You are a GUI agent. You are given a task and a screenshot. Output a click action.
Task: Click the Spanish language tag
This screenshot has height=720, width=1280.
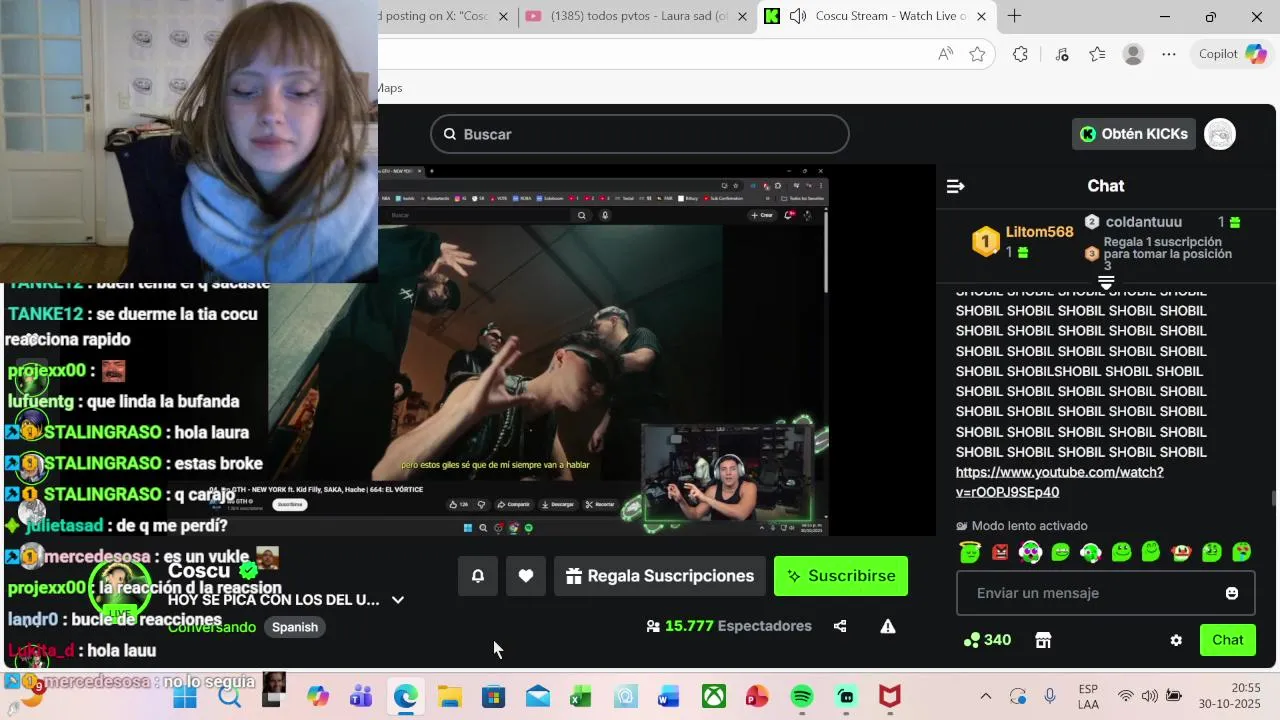coord(295,627)
